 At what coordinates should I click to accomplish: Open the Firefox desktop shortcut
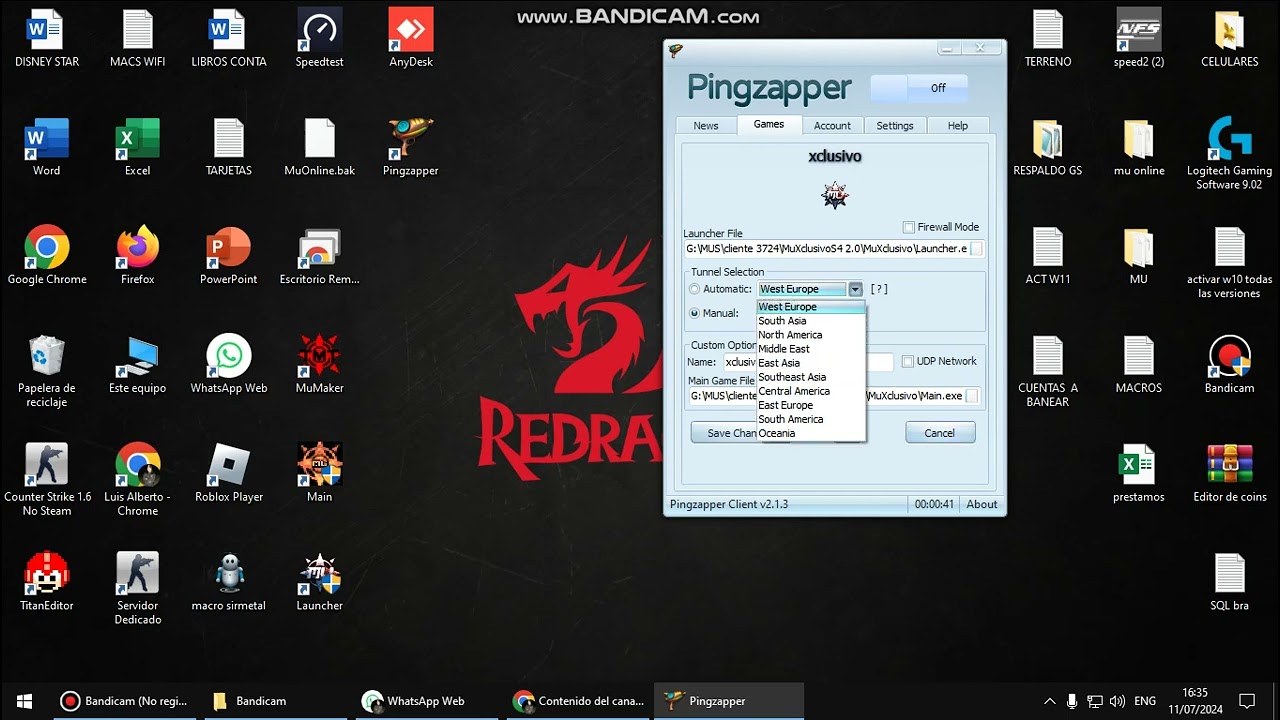137,256
